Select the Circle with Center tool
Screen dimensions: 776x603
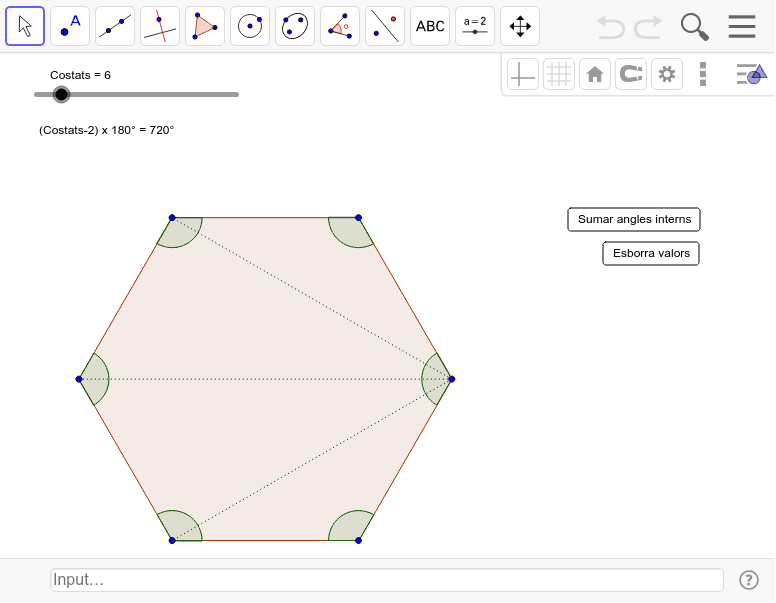tap(250, 26)
